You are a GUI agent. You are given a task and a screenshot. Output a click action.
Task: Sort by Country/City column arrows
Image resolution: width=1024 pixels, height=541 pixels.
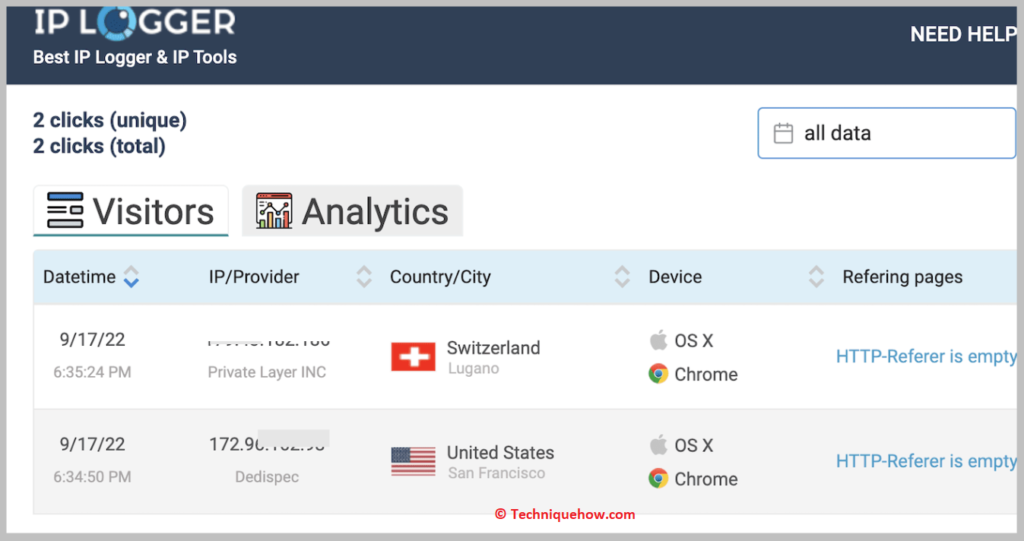click(622, 277)
